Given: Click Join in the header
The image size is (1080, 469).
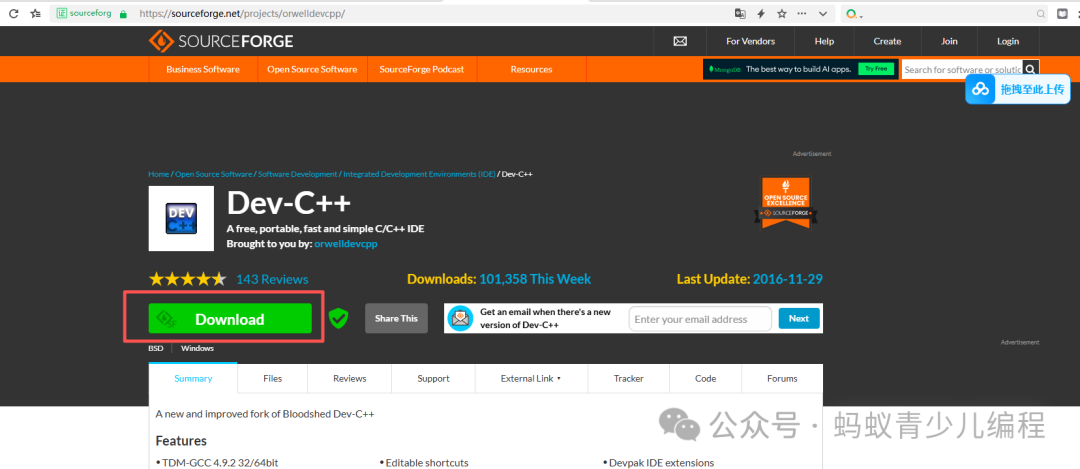Looking at the screenshot, I should point(949,41).
